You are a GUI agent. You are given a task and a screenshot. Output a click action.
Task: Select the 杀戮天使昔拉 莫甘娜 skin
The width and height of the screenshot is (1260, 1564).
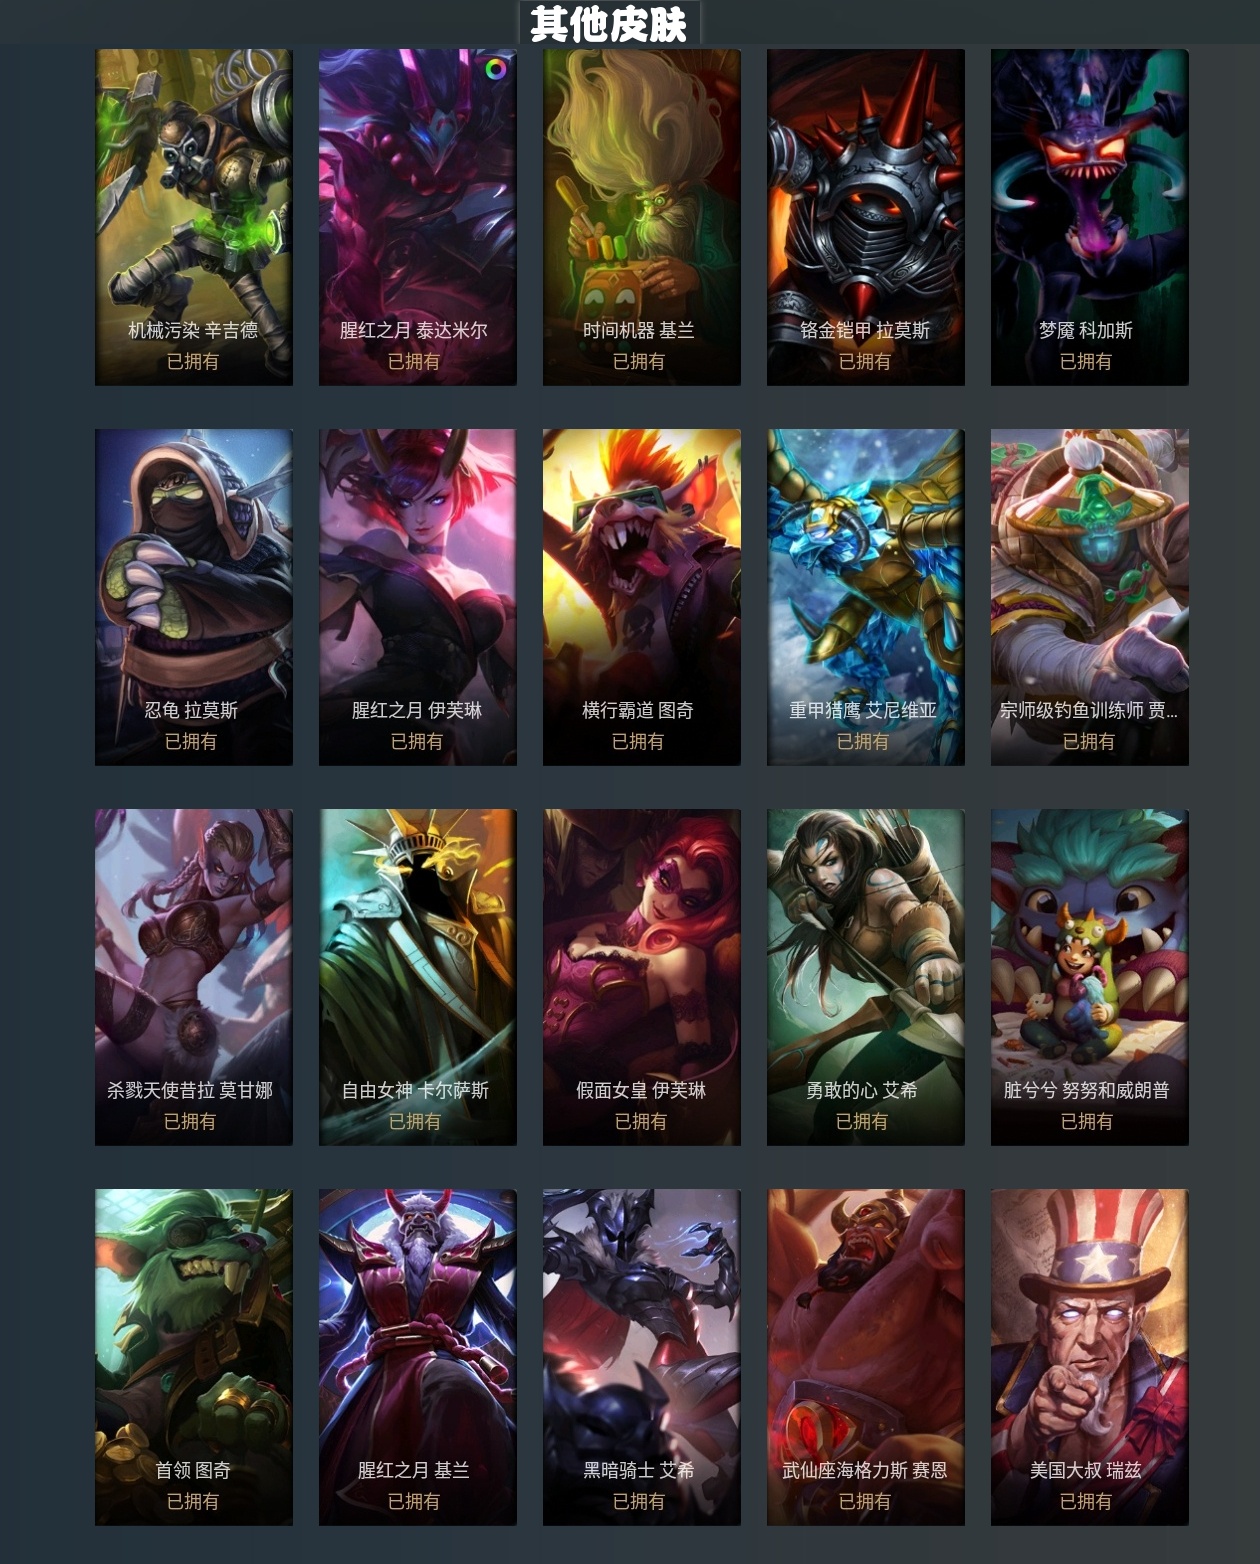point(194,977)
